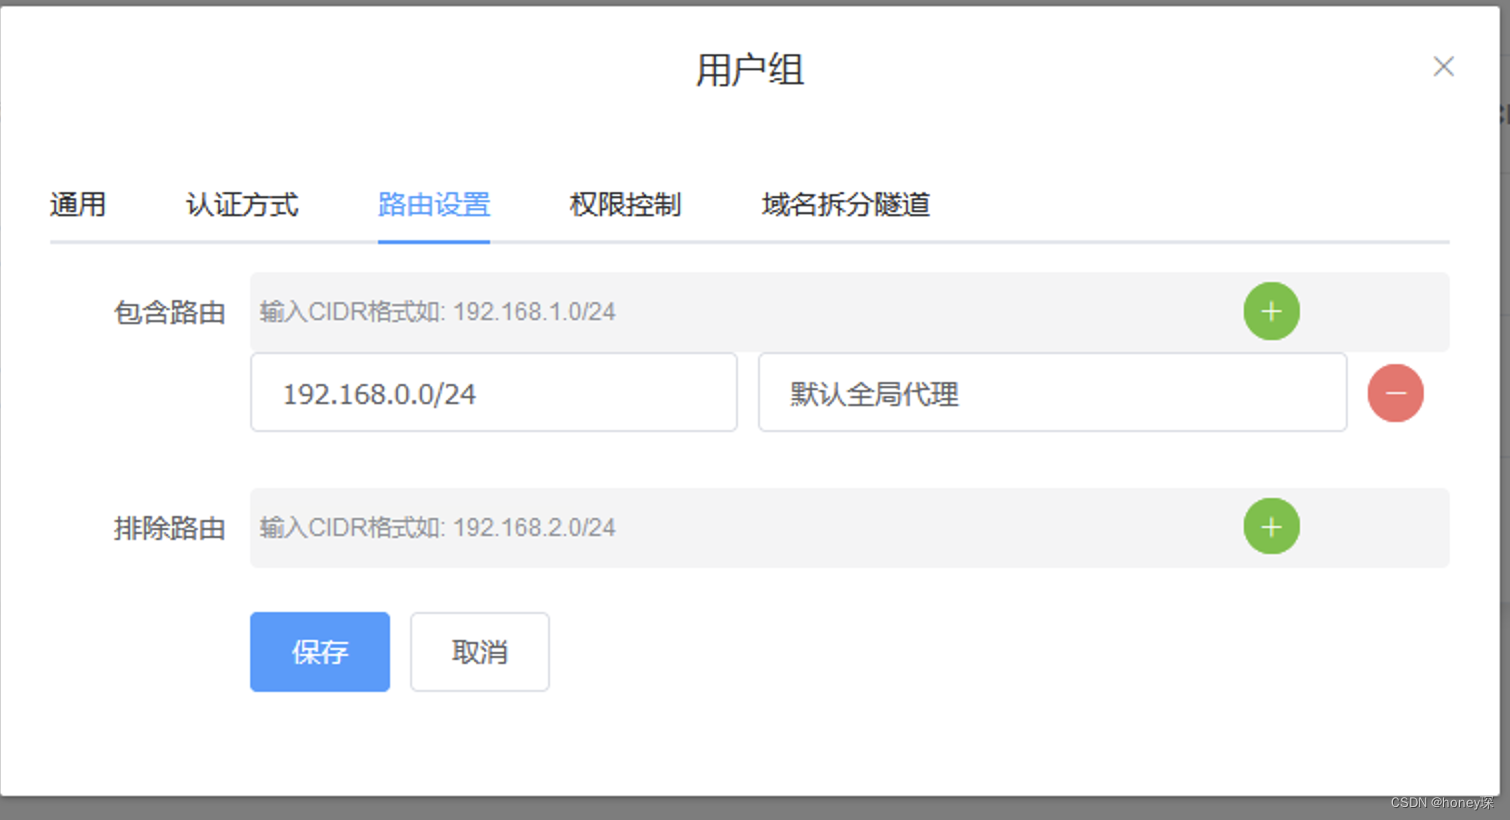Click the 用户组 dialog title

[x=750, y=70]
